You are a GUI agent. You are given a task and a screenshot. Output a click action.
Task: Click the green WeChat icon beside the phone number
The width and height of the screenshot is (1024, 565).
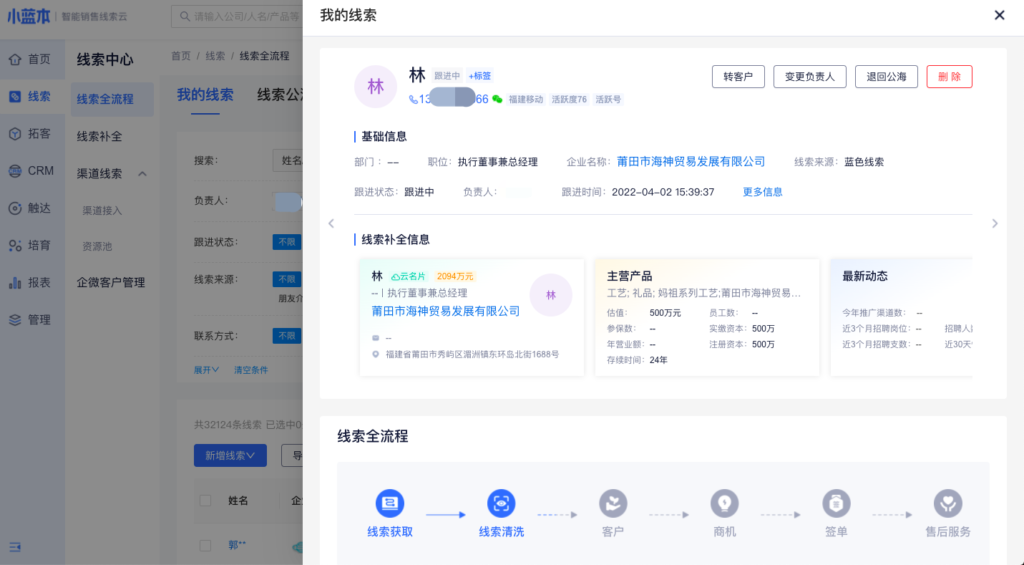point(497,100)
